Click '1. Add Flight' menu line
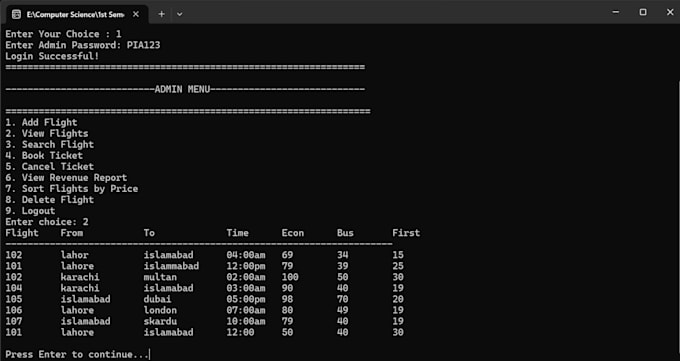The image size is (680, 361). [41, 123]
